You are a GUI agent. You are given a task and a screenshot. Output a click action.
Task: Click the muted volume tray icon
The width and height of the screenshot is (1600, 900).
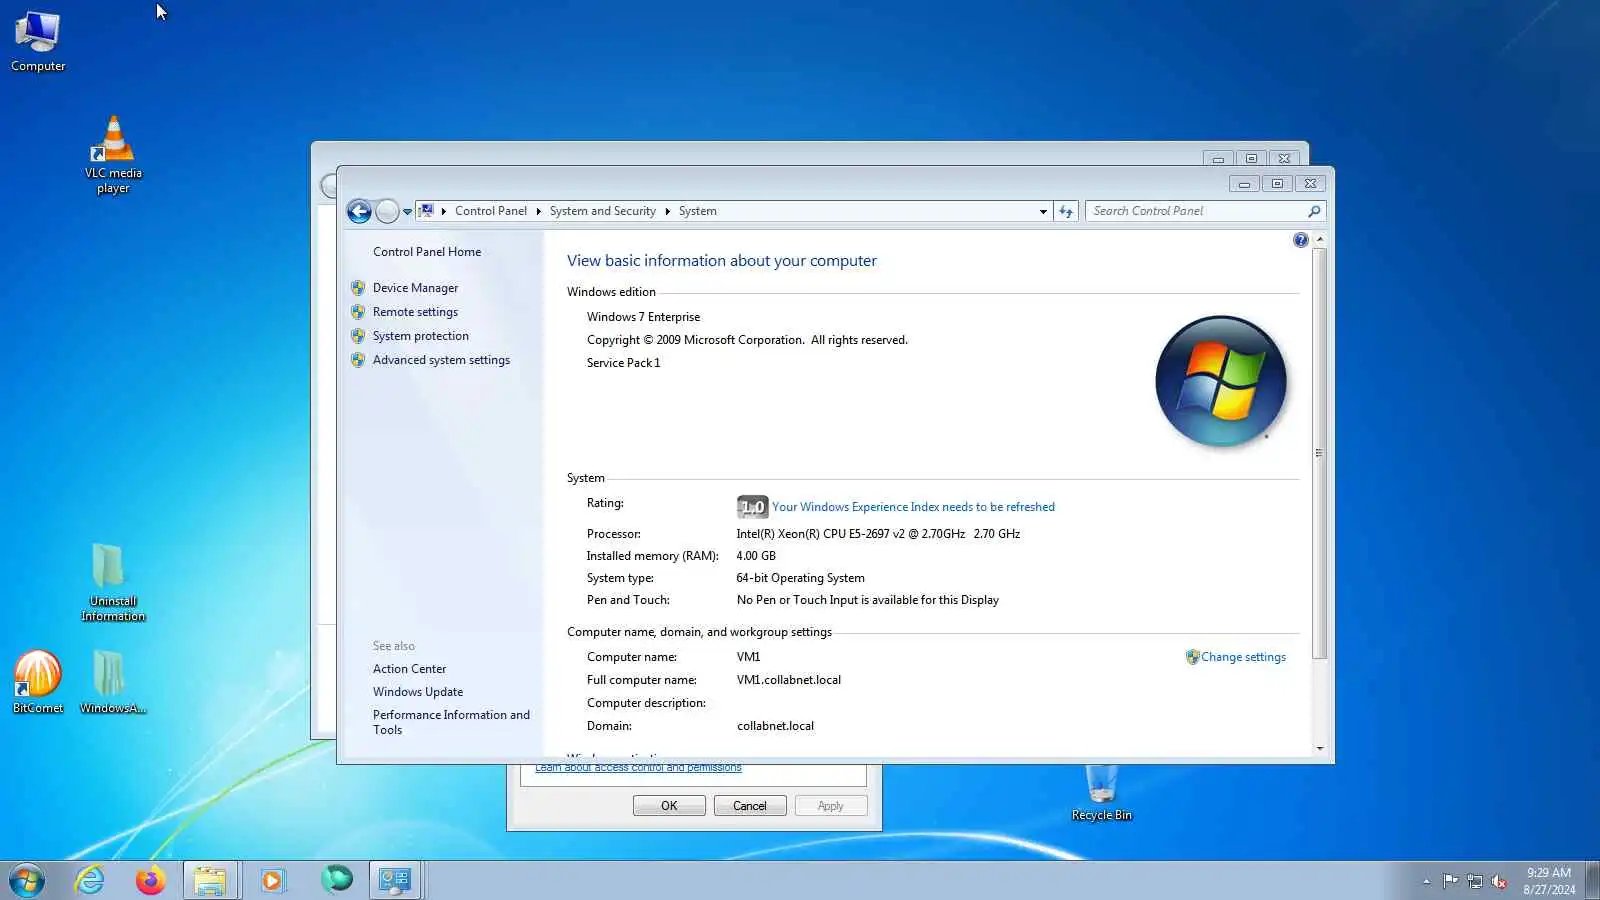tap(1498, 881)
